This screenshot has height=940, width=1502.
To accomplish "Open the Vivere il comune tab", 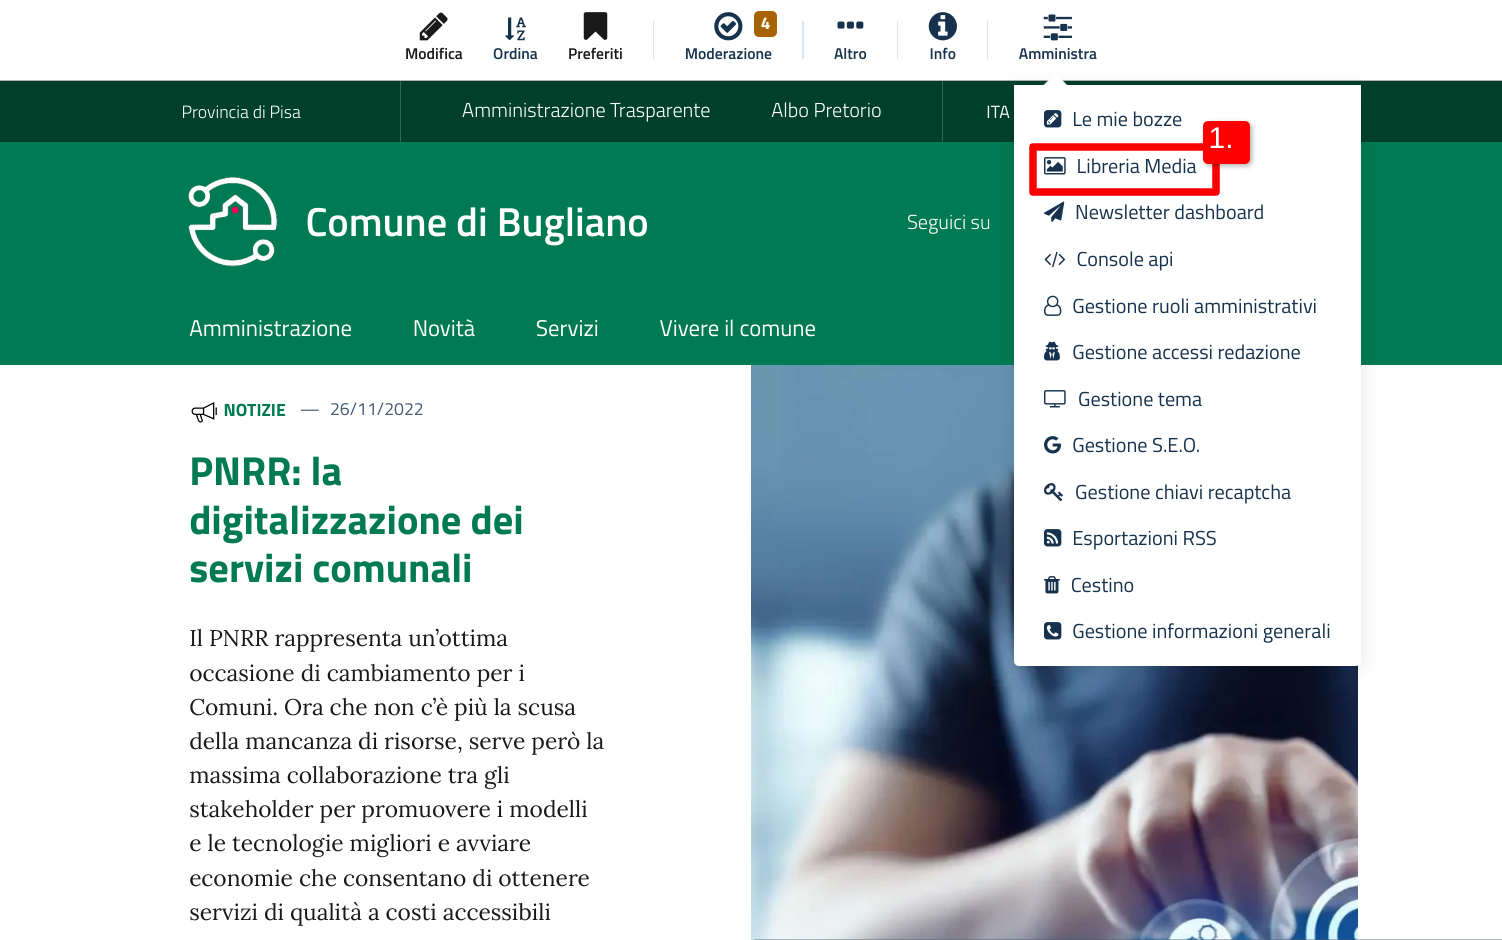I will pos(737,328).
